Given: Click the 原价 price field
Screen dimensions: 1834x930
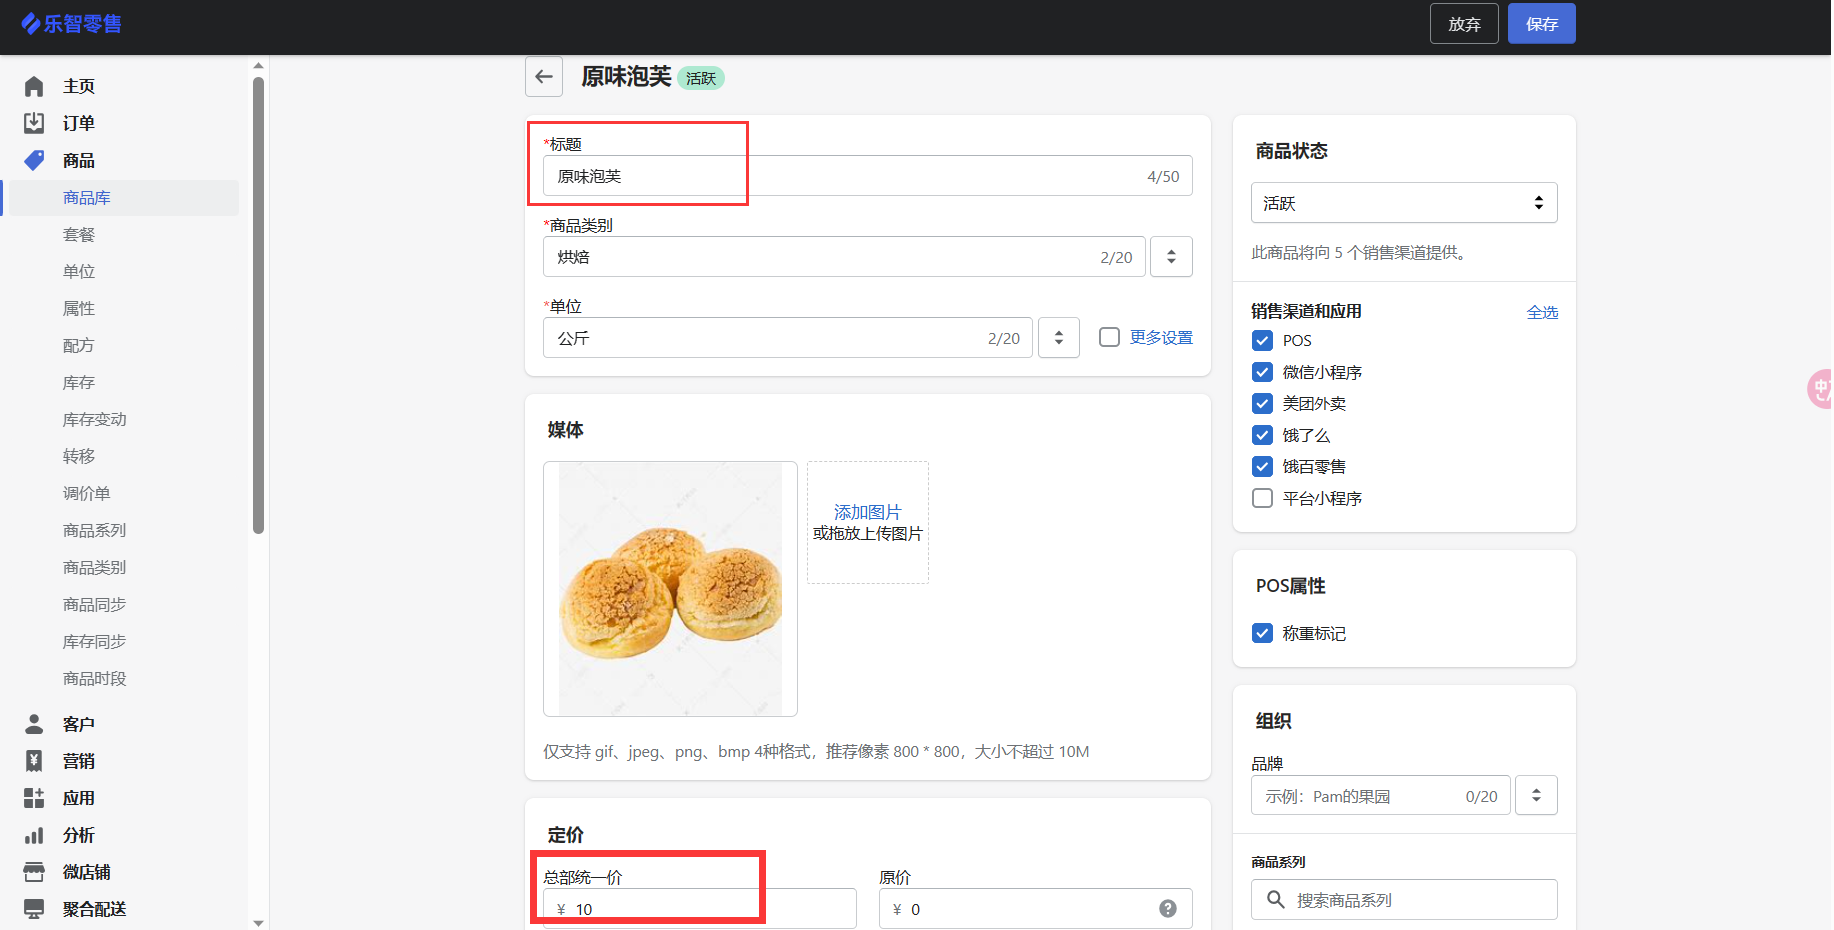Looking at the screenshot, I should click(x=1036, y=909).
